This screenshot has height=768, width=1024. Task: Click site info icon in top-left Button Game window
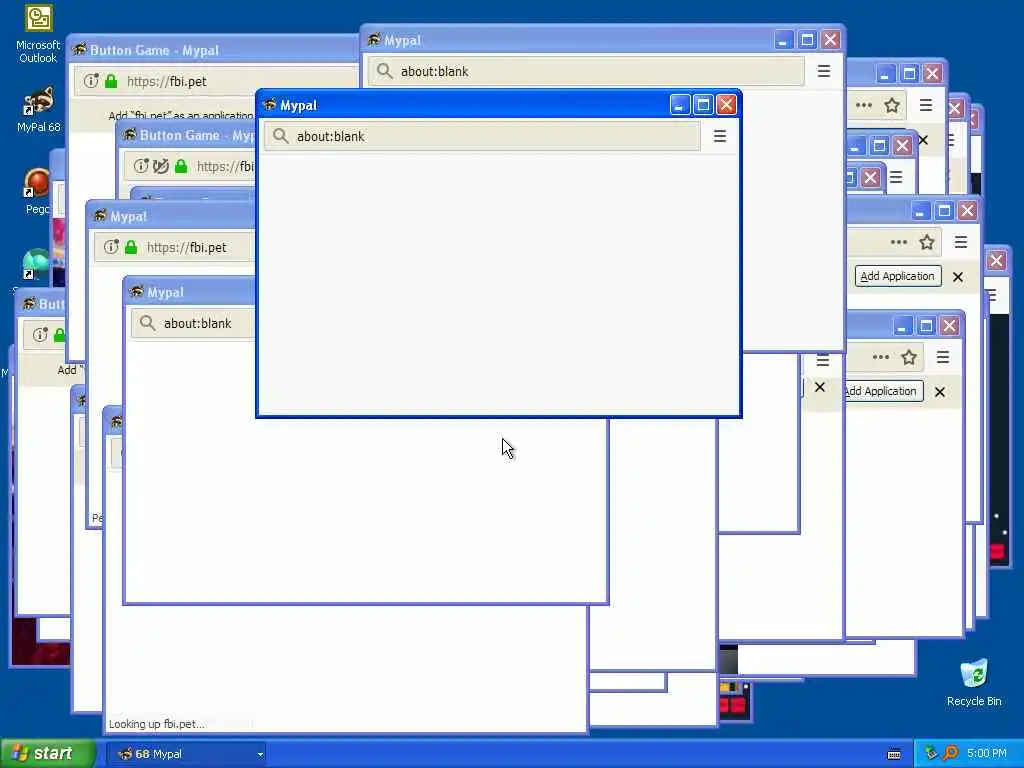click(x=91, y=81)
